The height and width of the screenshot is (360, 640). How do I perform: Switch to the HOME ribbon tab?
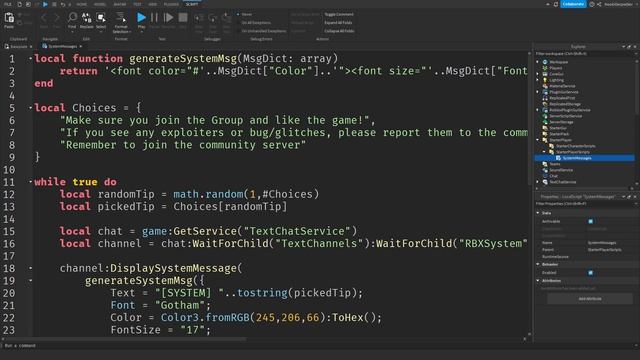tap(82, 4)
